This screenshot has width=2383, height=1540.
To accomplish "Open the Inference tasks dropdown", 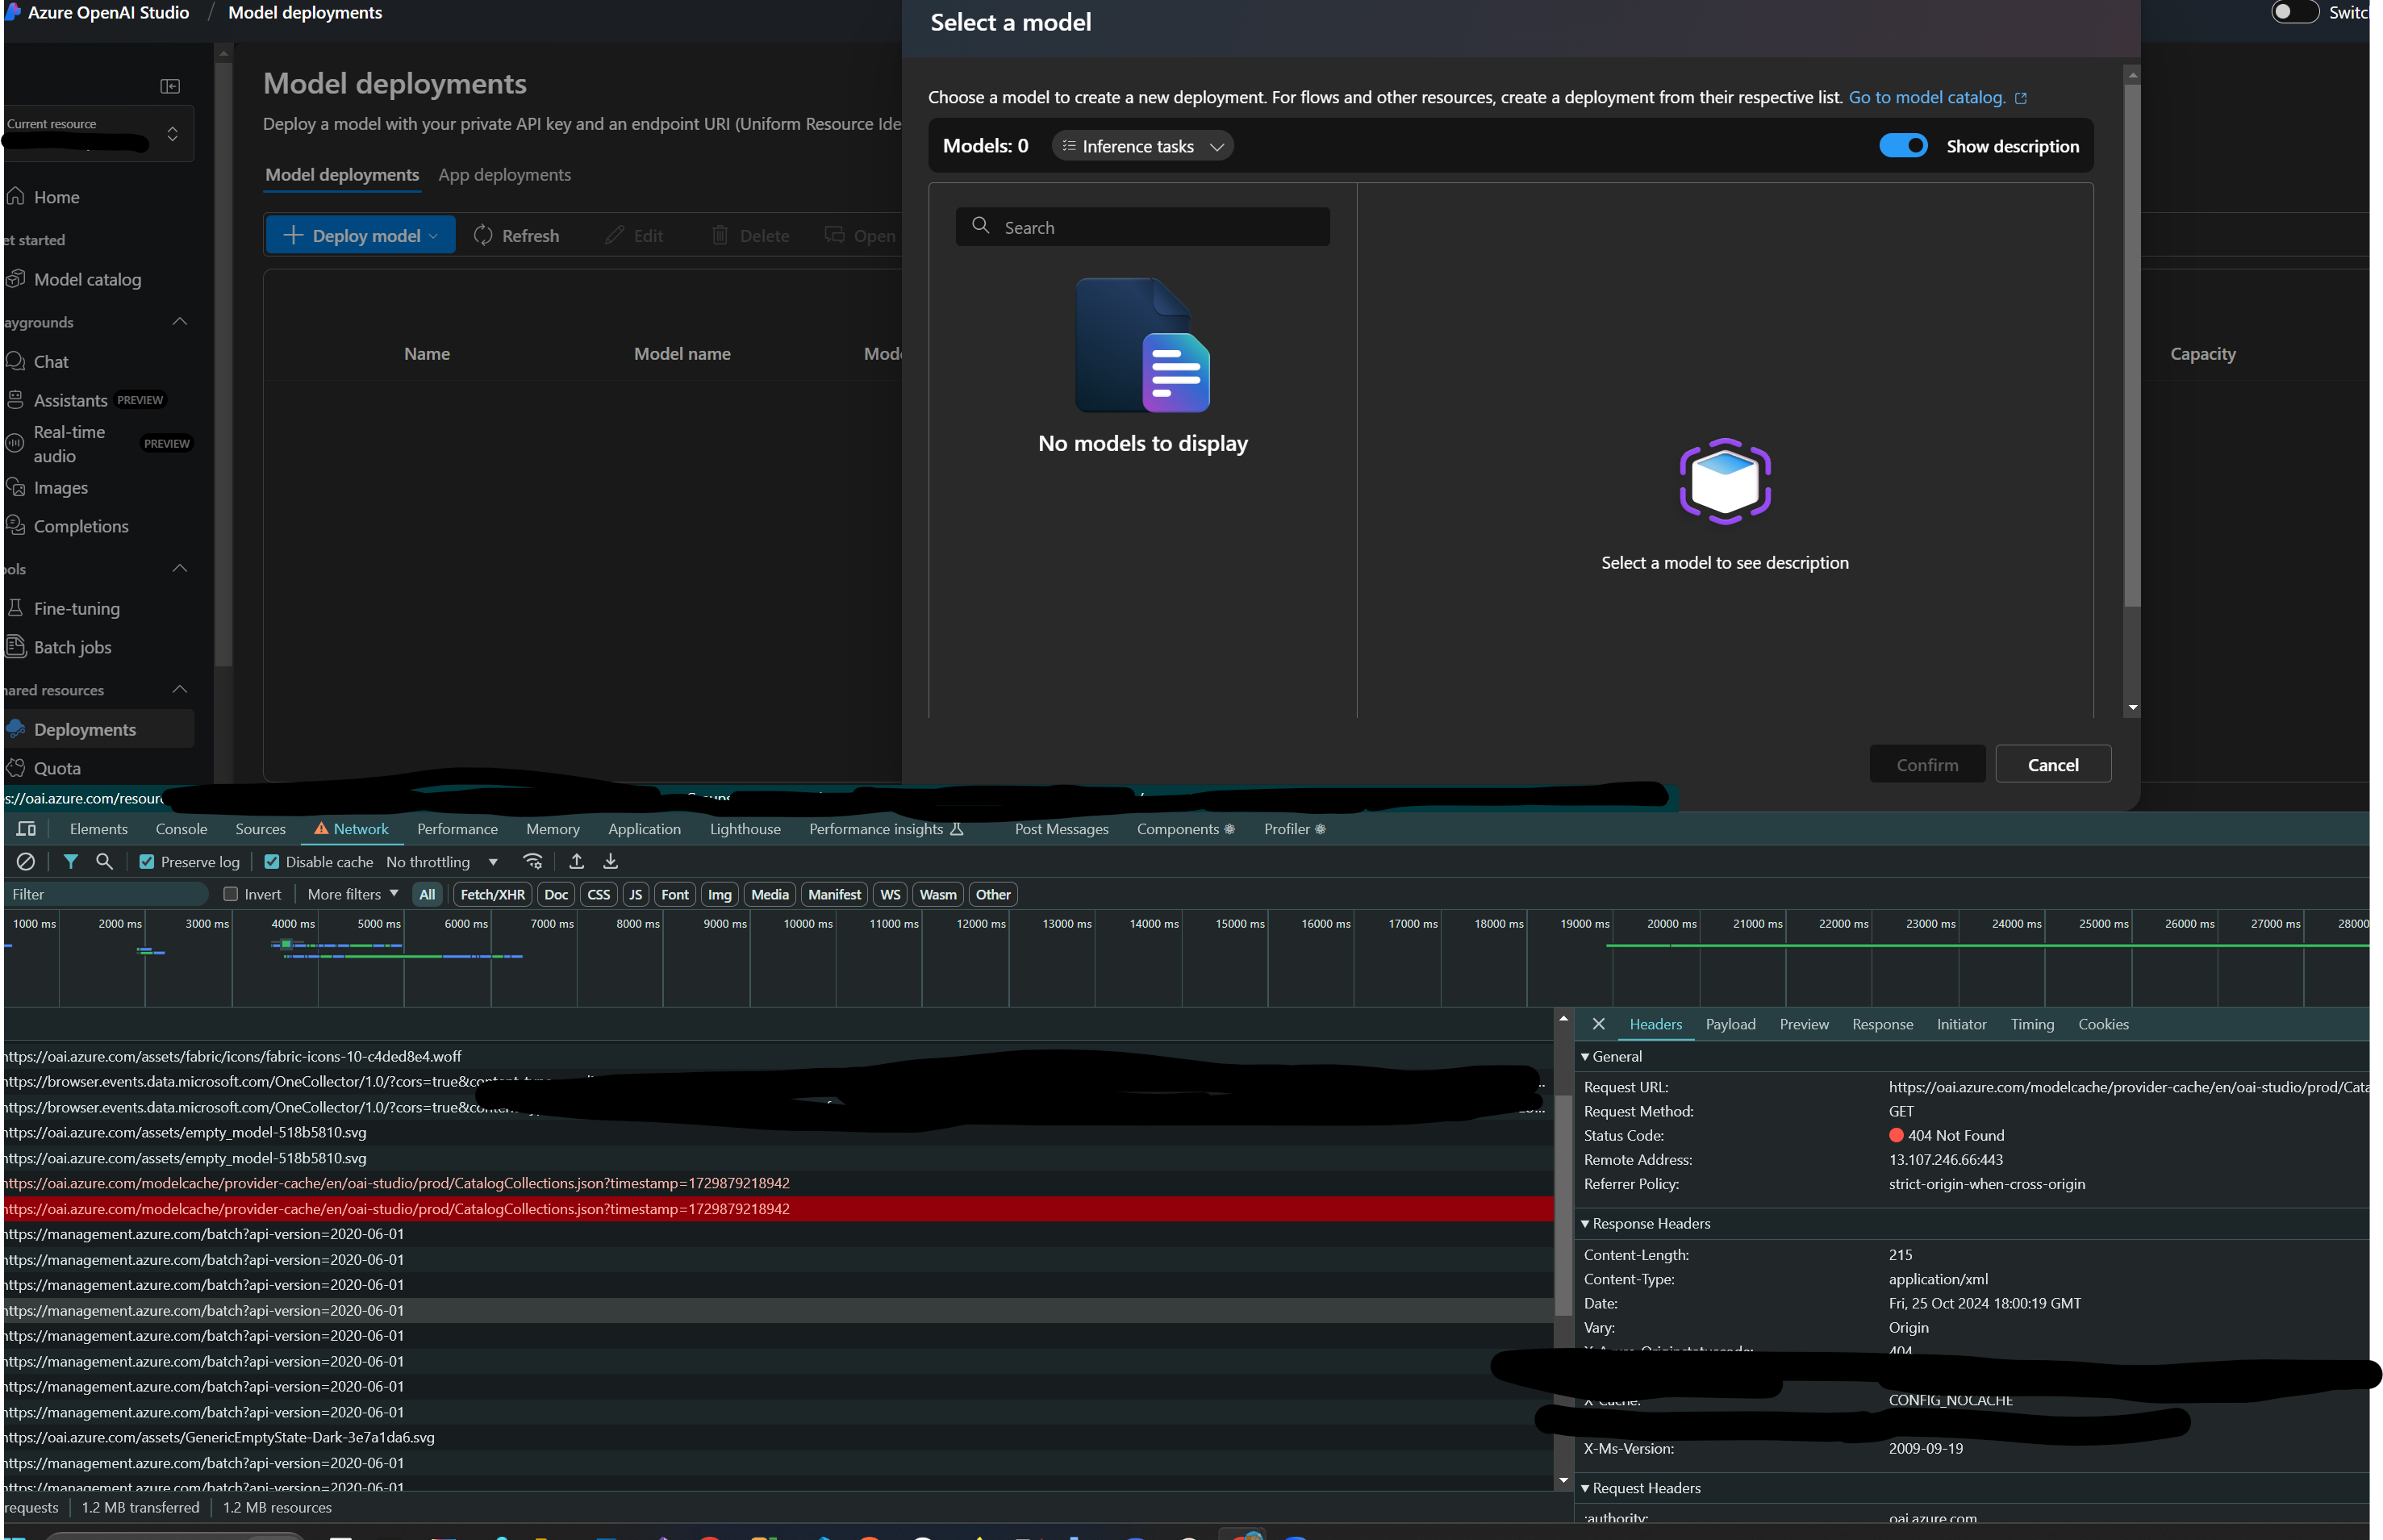I will 1142,146.
